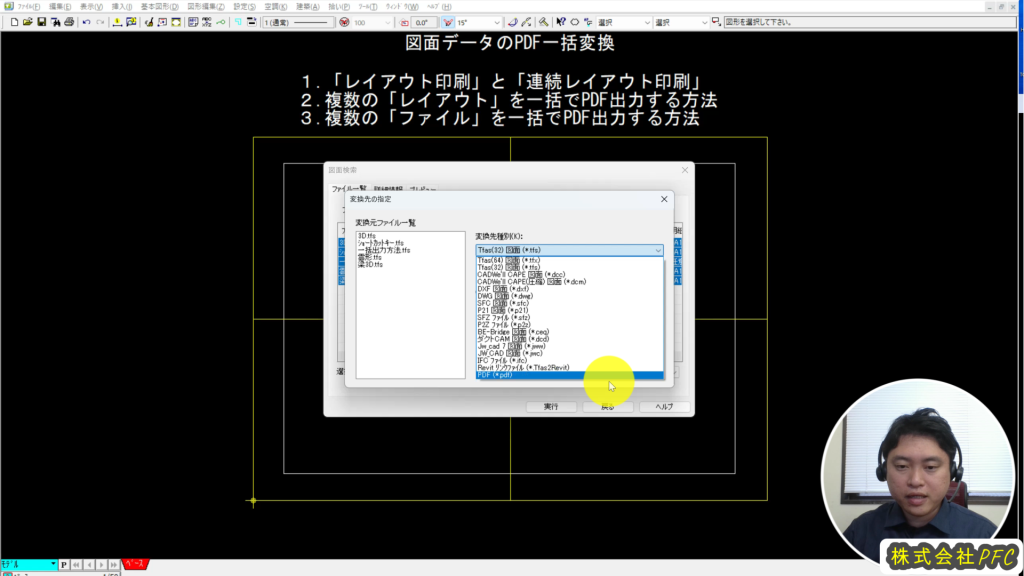Screen dimensions: 1024x576
Task: Click the Save floppy disk icon
Action: [41, 22]
